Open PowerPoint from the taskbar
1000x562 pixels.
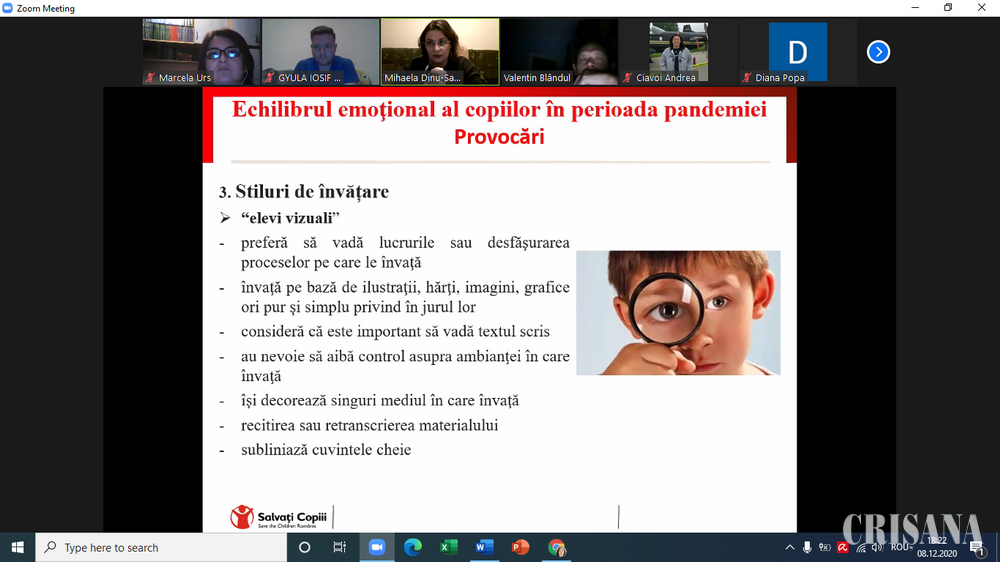coord(521,547)
